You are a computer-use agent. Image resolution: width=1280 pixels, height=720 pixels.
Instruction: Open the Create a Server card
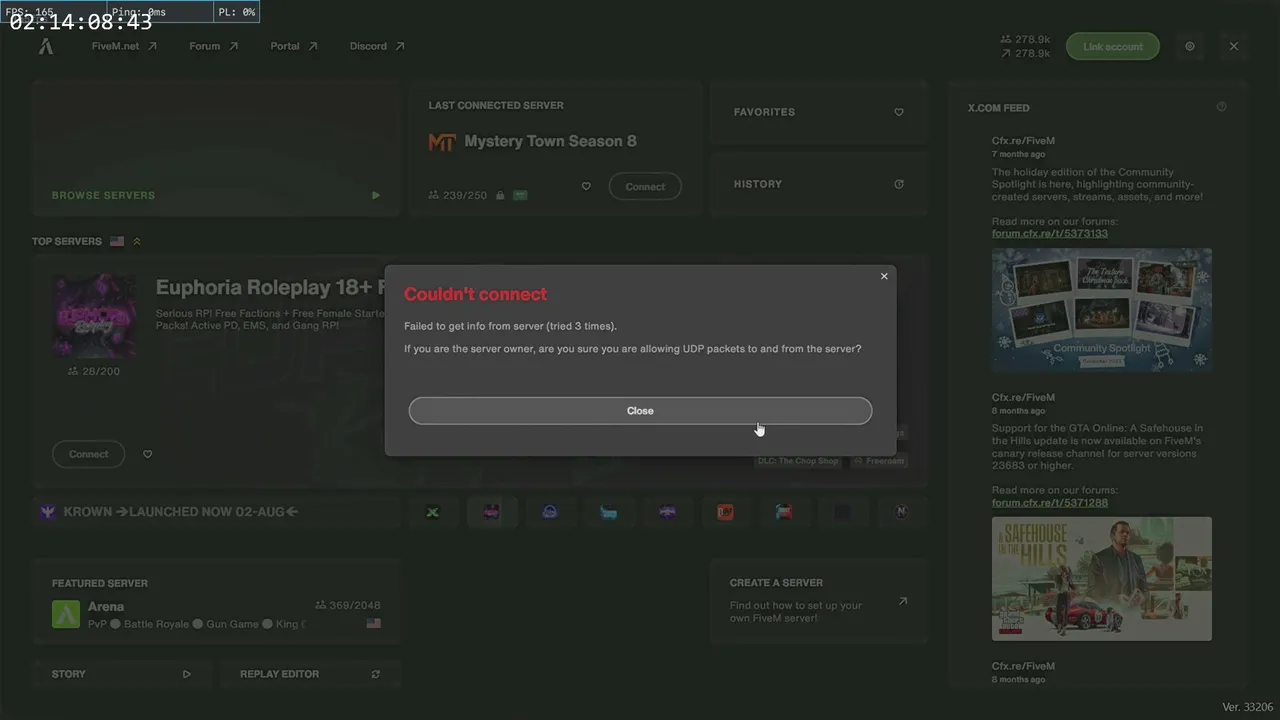(819, 603)
